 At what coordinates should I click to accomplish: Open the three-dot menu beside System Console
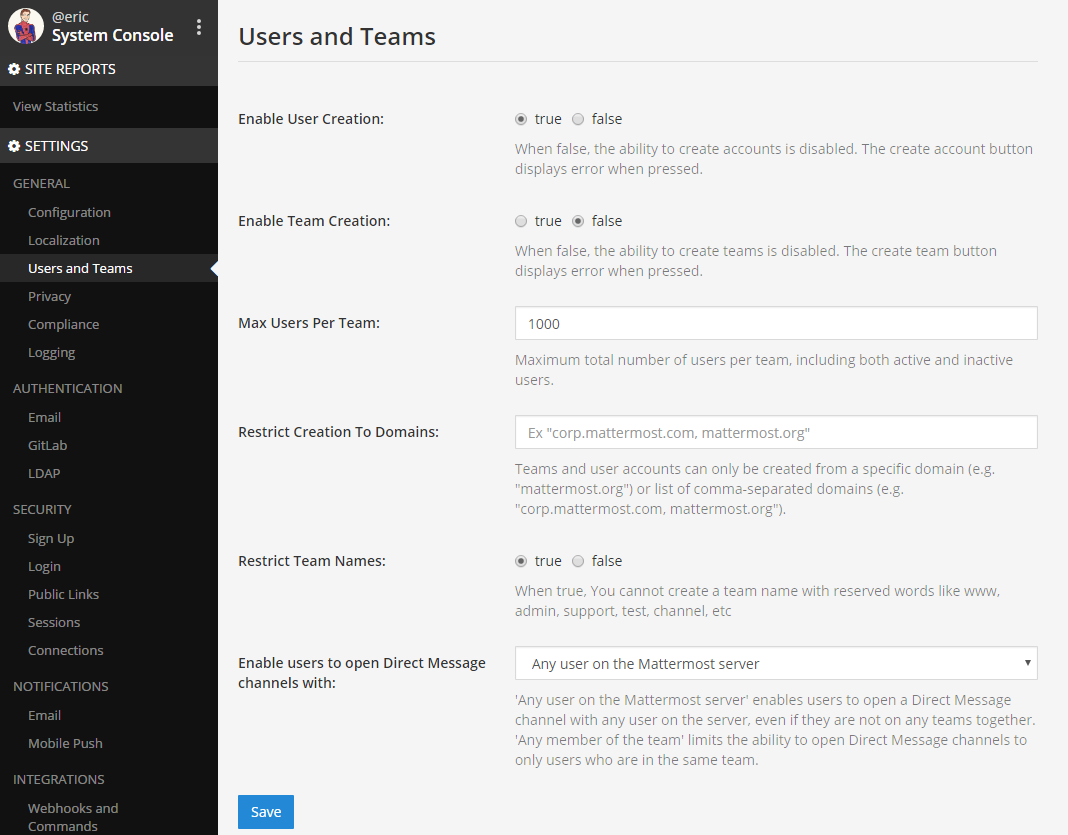click(199, 27)
